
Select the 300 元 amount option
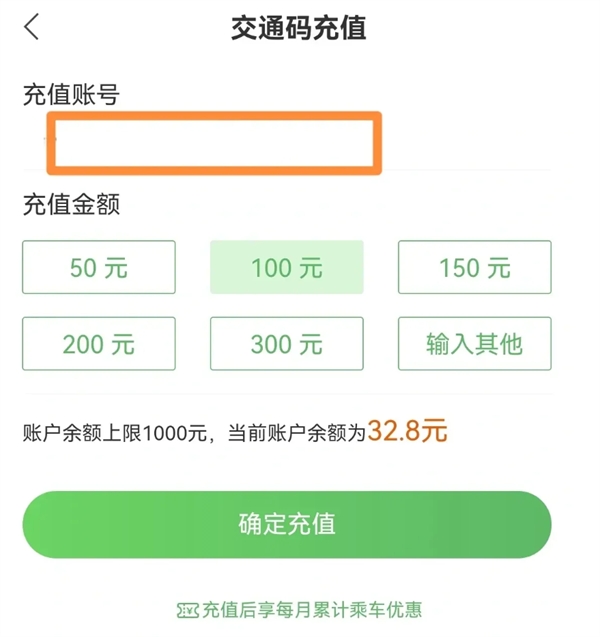click(286, 344)
